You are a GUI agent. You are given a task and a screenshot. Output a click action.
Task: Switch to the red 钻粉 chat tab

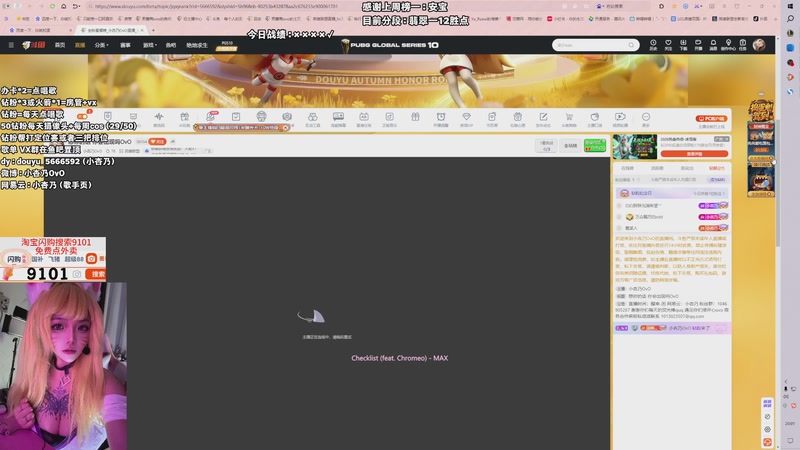pos(716,168)
